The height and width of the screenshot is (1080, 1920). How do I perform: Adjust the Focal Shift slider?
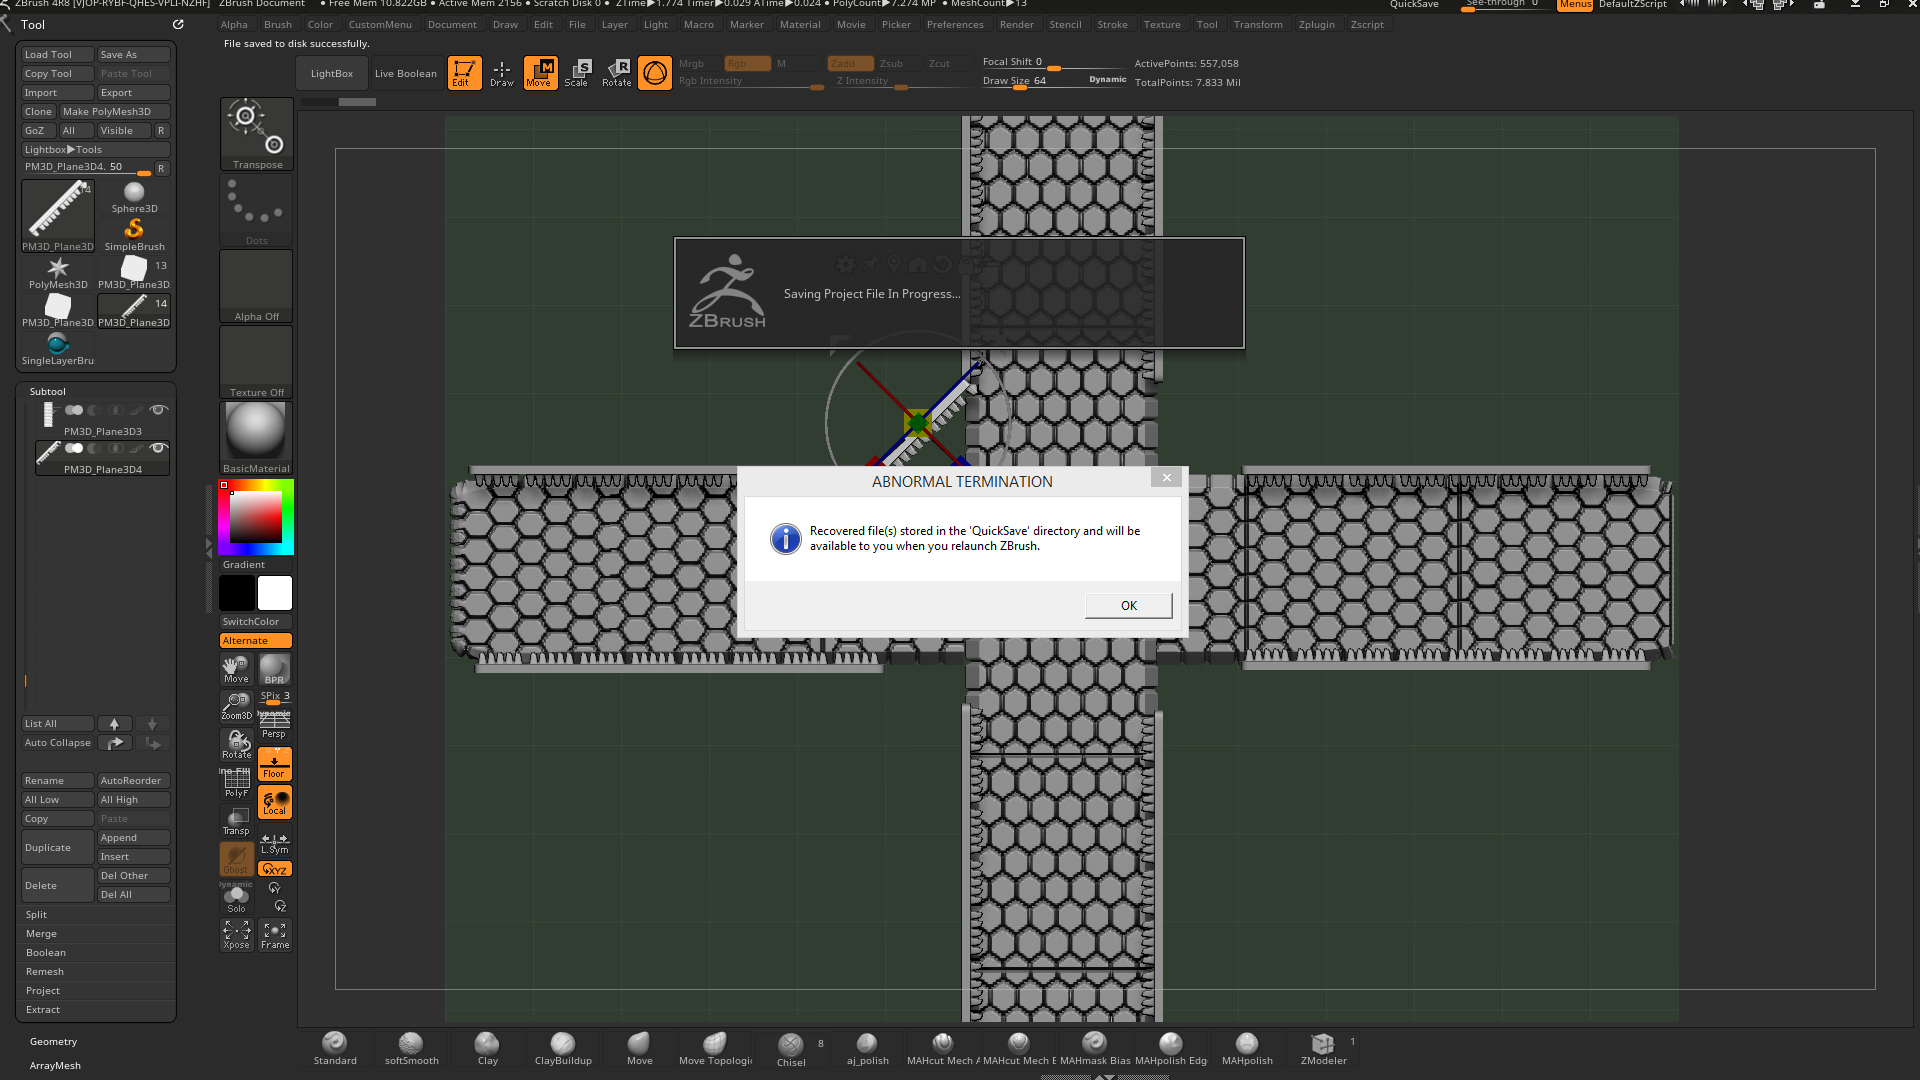click(x=1054, y=62)
